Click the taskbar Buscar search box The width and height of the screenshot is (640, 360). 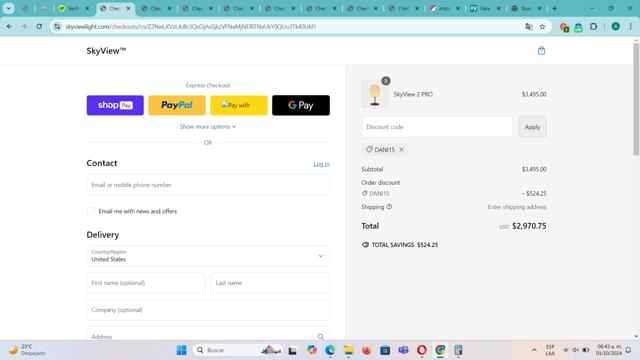click(x=238, y=350)
